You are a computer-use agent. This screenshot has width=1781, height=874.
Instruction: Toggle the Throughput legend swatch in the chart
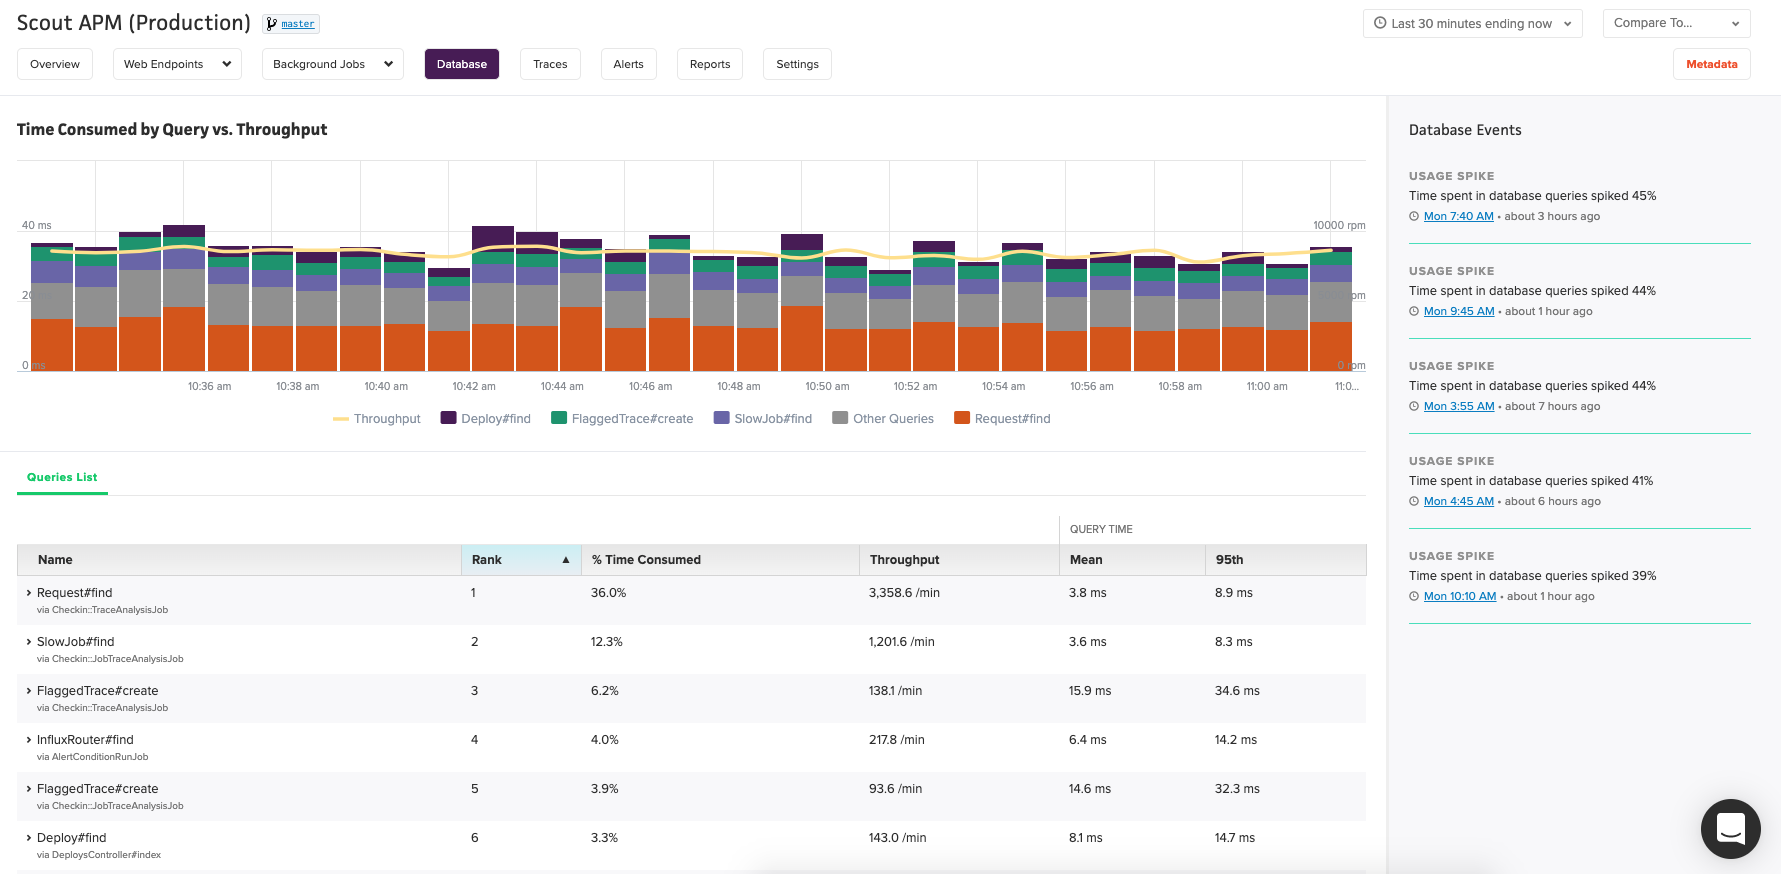341,418
